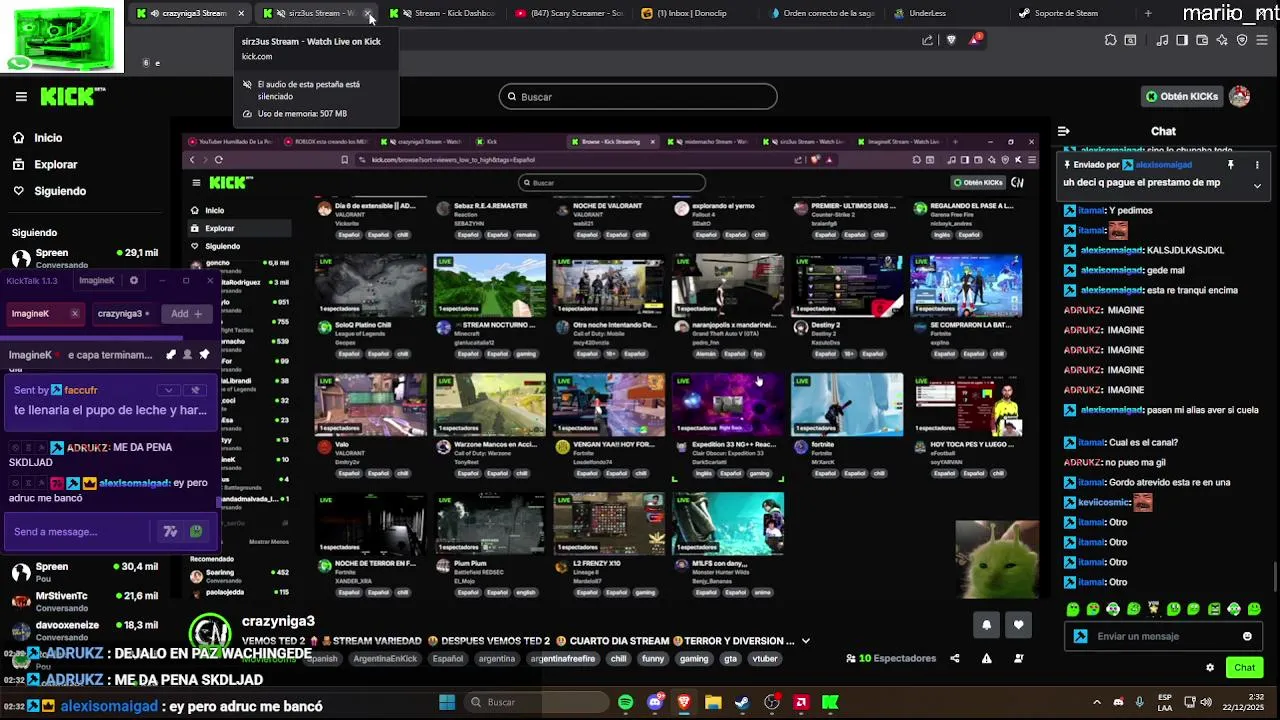Viewport: 1280px width, 720px height.
Task: Open a new browser tab
Action: click(x=1148, y=13)
